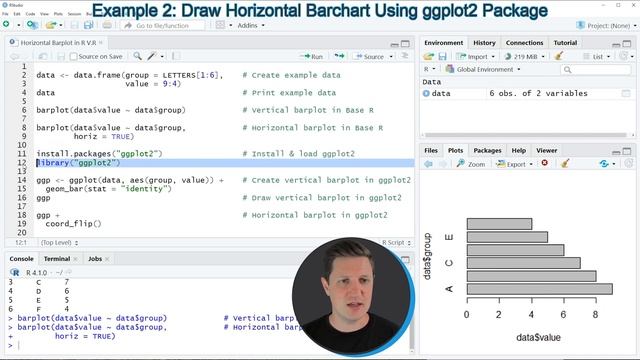Click the Workspace Panes grid icon

click(x=220, y=25)
